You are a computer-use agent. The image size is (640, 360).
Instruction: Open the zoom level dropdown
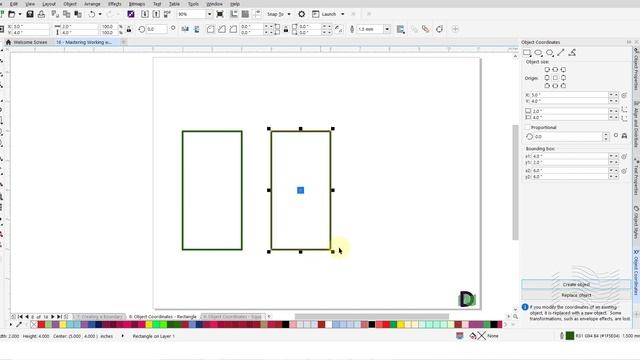click(209, 14)
